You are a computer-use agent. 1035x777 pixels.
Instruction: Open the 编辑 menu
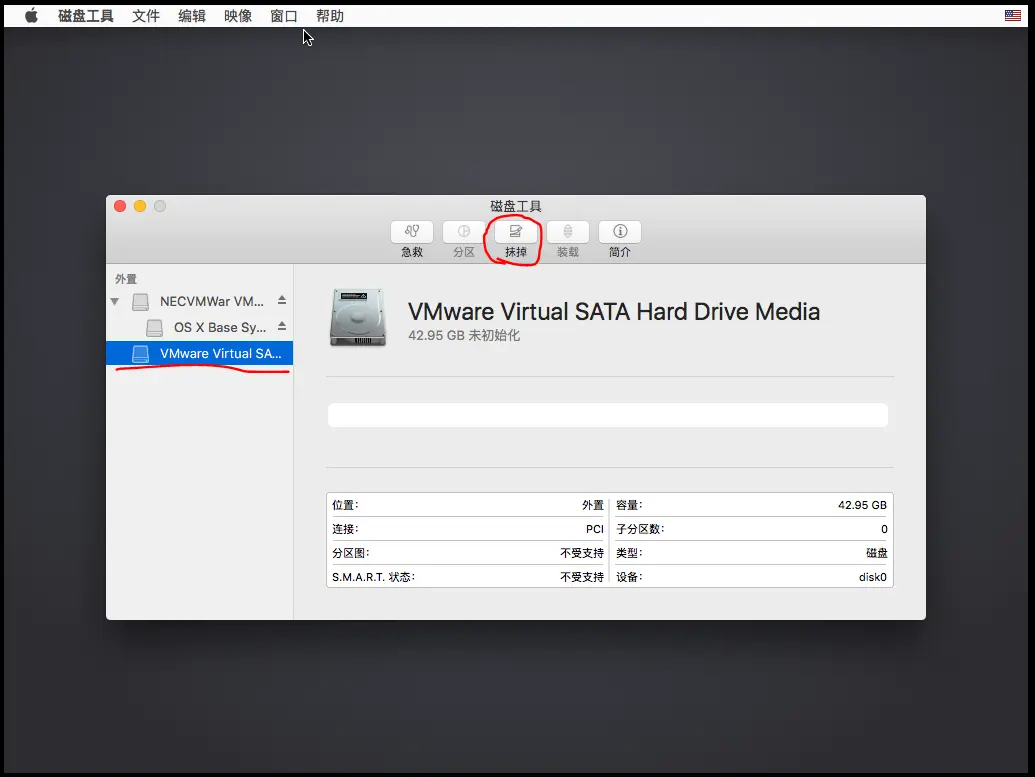coord(192,16)
